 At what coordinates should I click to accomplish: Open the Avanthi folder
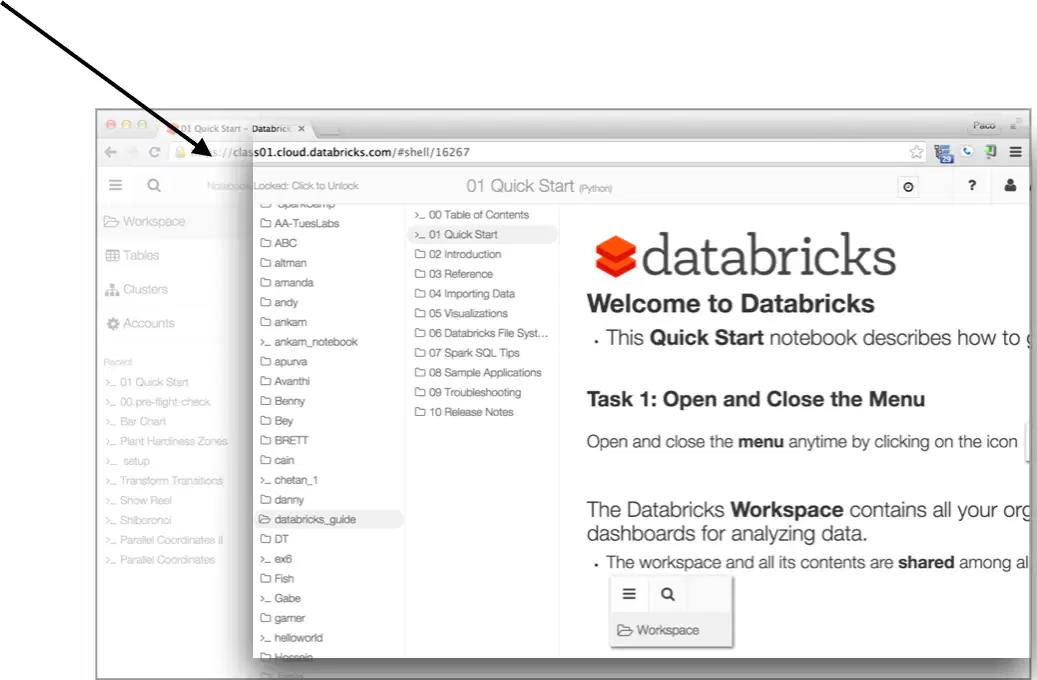285,382
